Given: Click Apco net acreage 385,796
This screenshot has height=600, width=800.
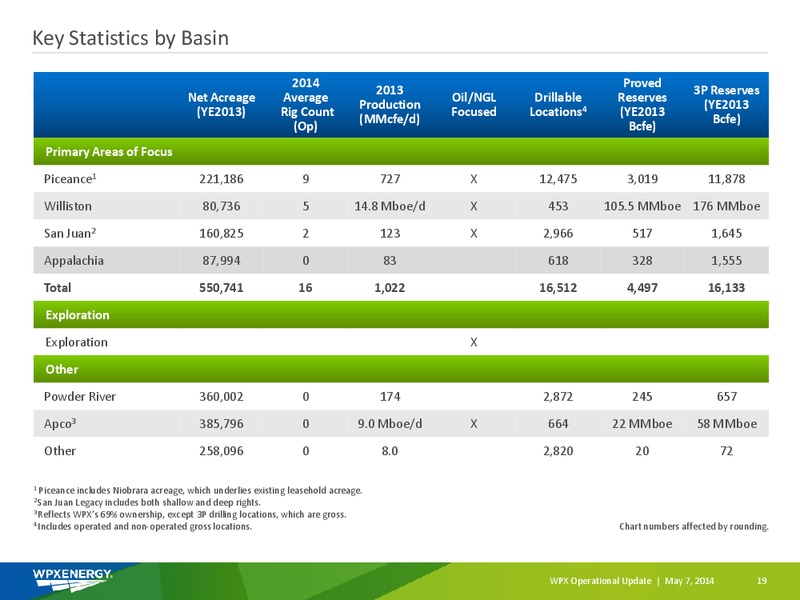Looking at the screenshot, I should pyautogui.click(x=221, y=424).
